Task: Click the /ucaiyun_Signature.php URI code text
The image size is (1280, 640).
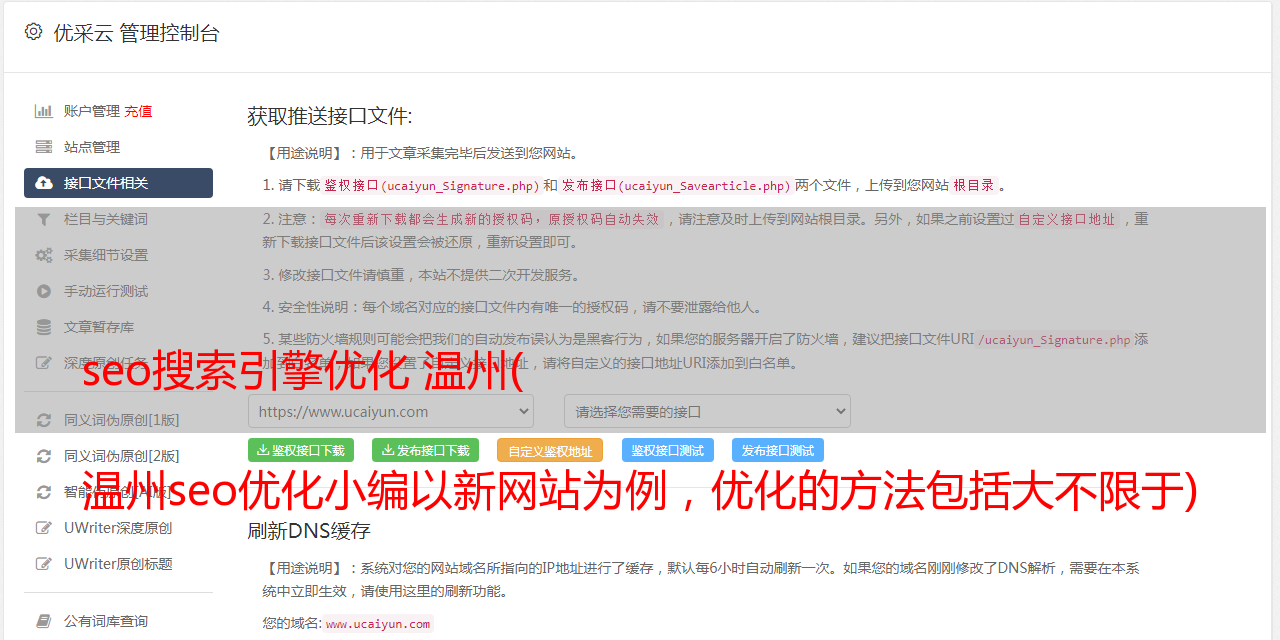Action: coord(1054,340)
